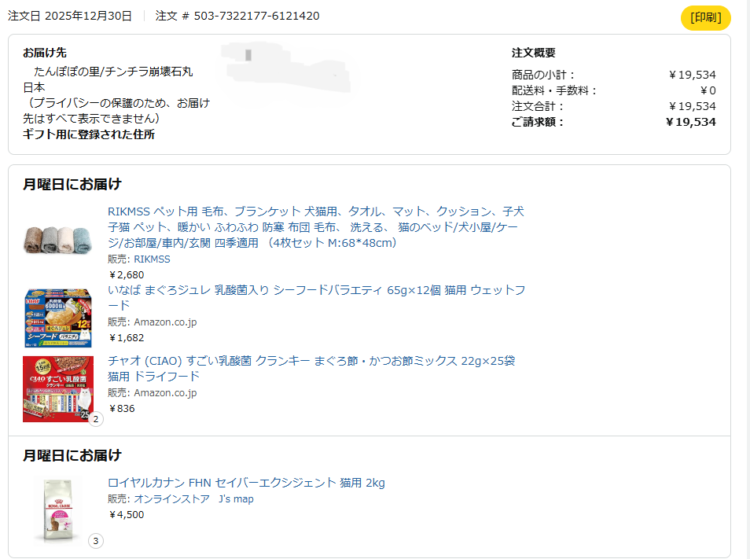This screenshot has height=559, width=750.
Task: Click quantity badge 2 on CIAO item
Action: click(96, 419)
